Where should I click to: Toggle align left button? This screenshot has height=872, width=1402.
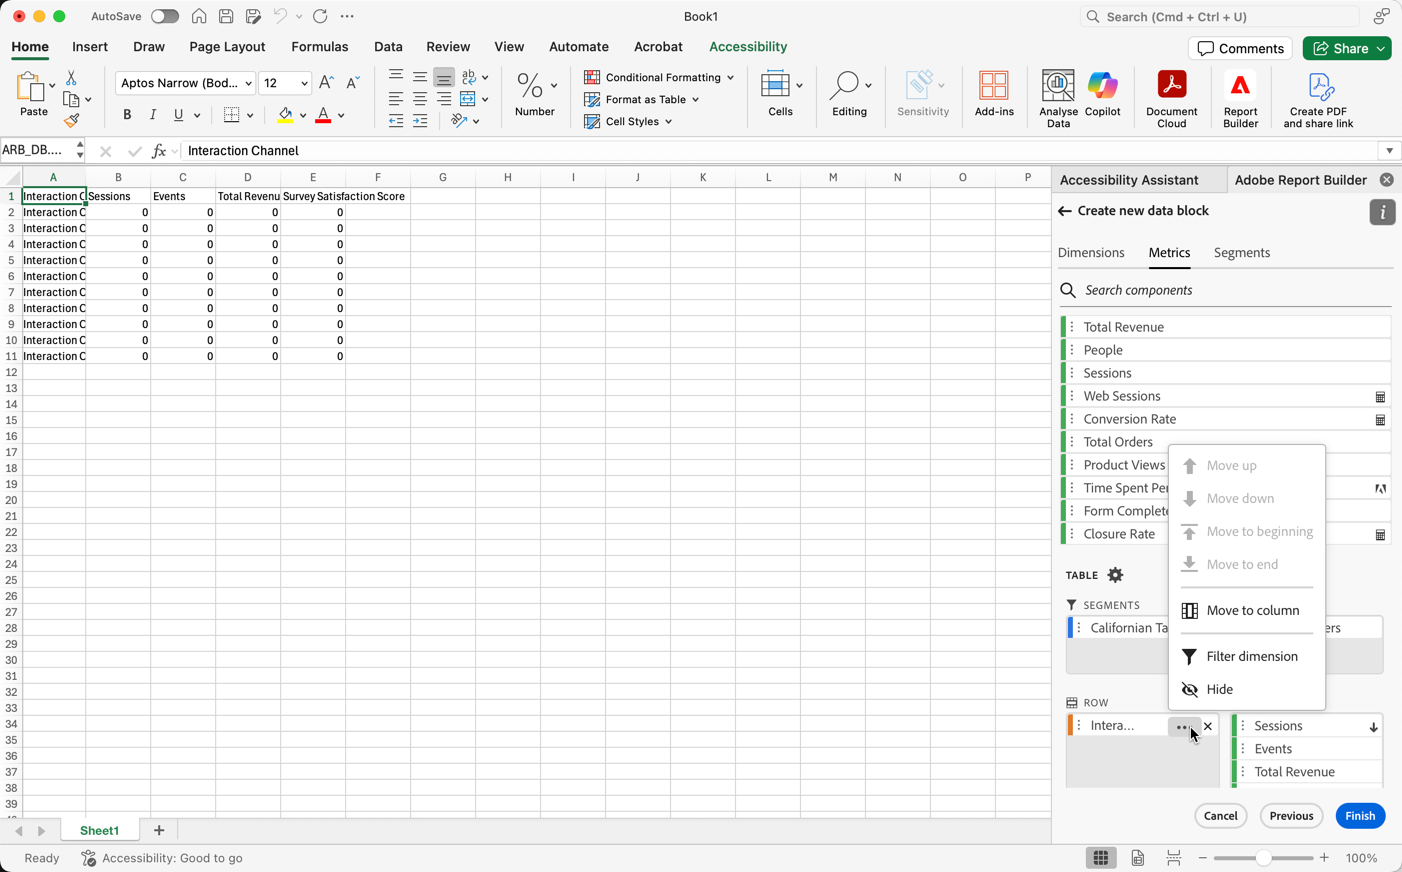pyautogui.click(x=396, y=99)
